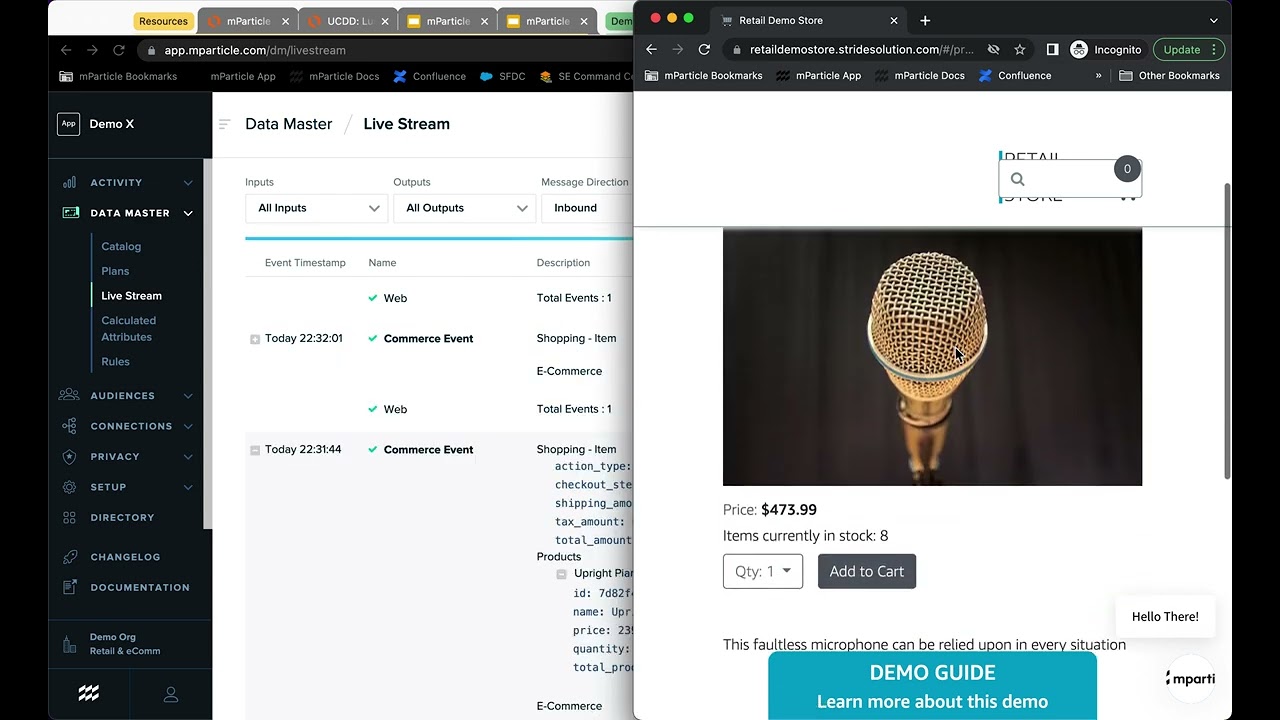Click the Setup gear icon
This screenshot has height=720, width=1280.
pos(69,487)
